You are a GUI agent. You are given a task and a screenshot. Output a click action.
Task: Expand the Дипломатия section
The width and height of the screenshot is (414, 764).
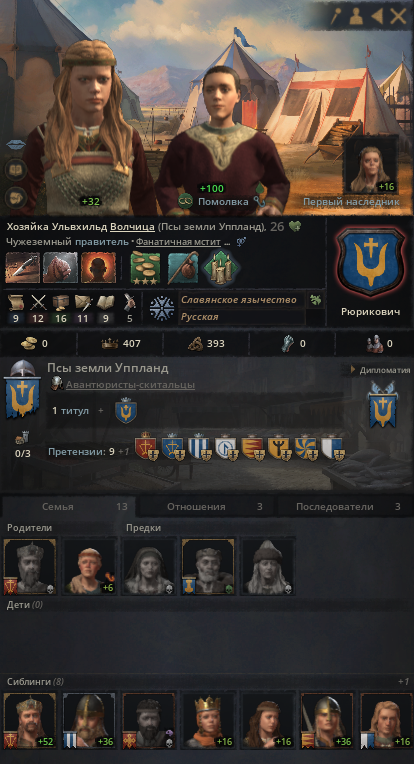[x=380, y=370]
